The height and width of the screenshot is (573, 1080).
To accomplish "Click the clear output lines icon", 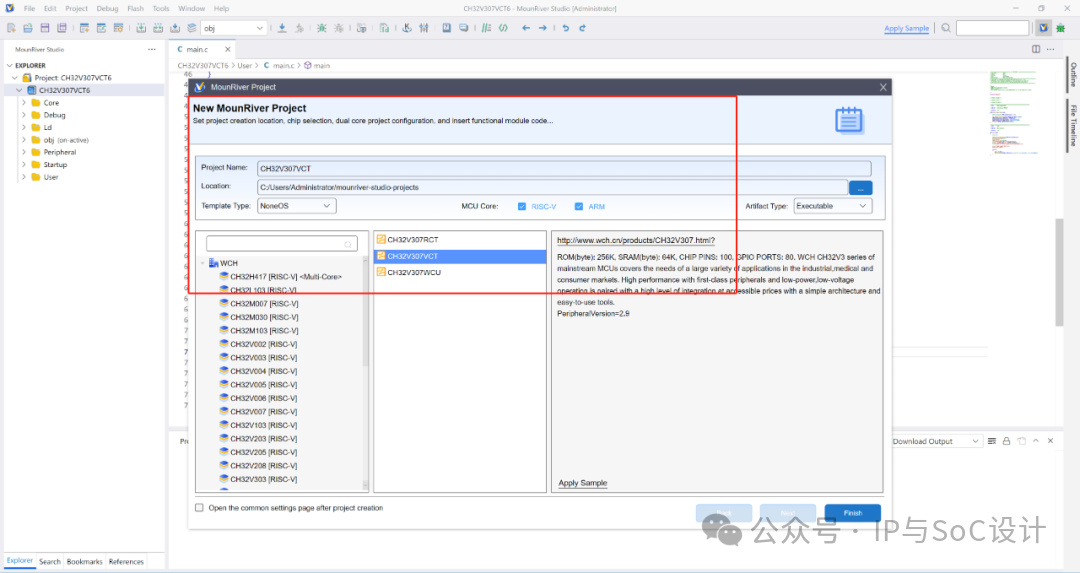I will pyautogui.click(x=992, y=441).
